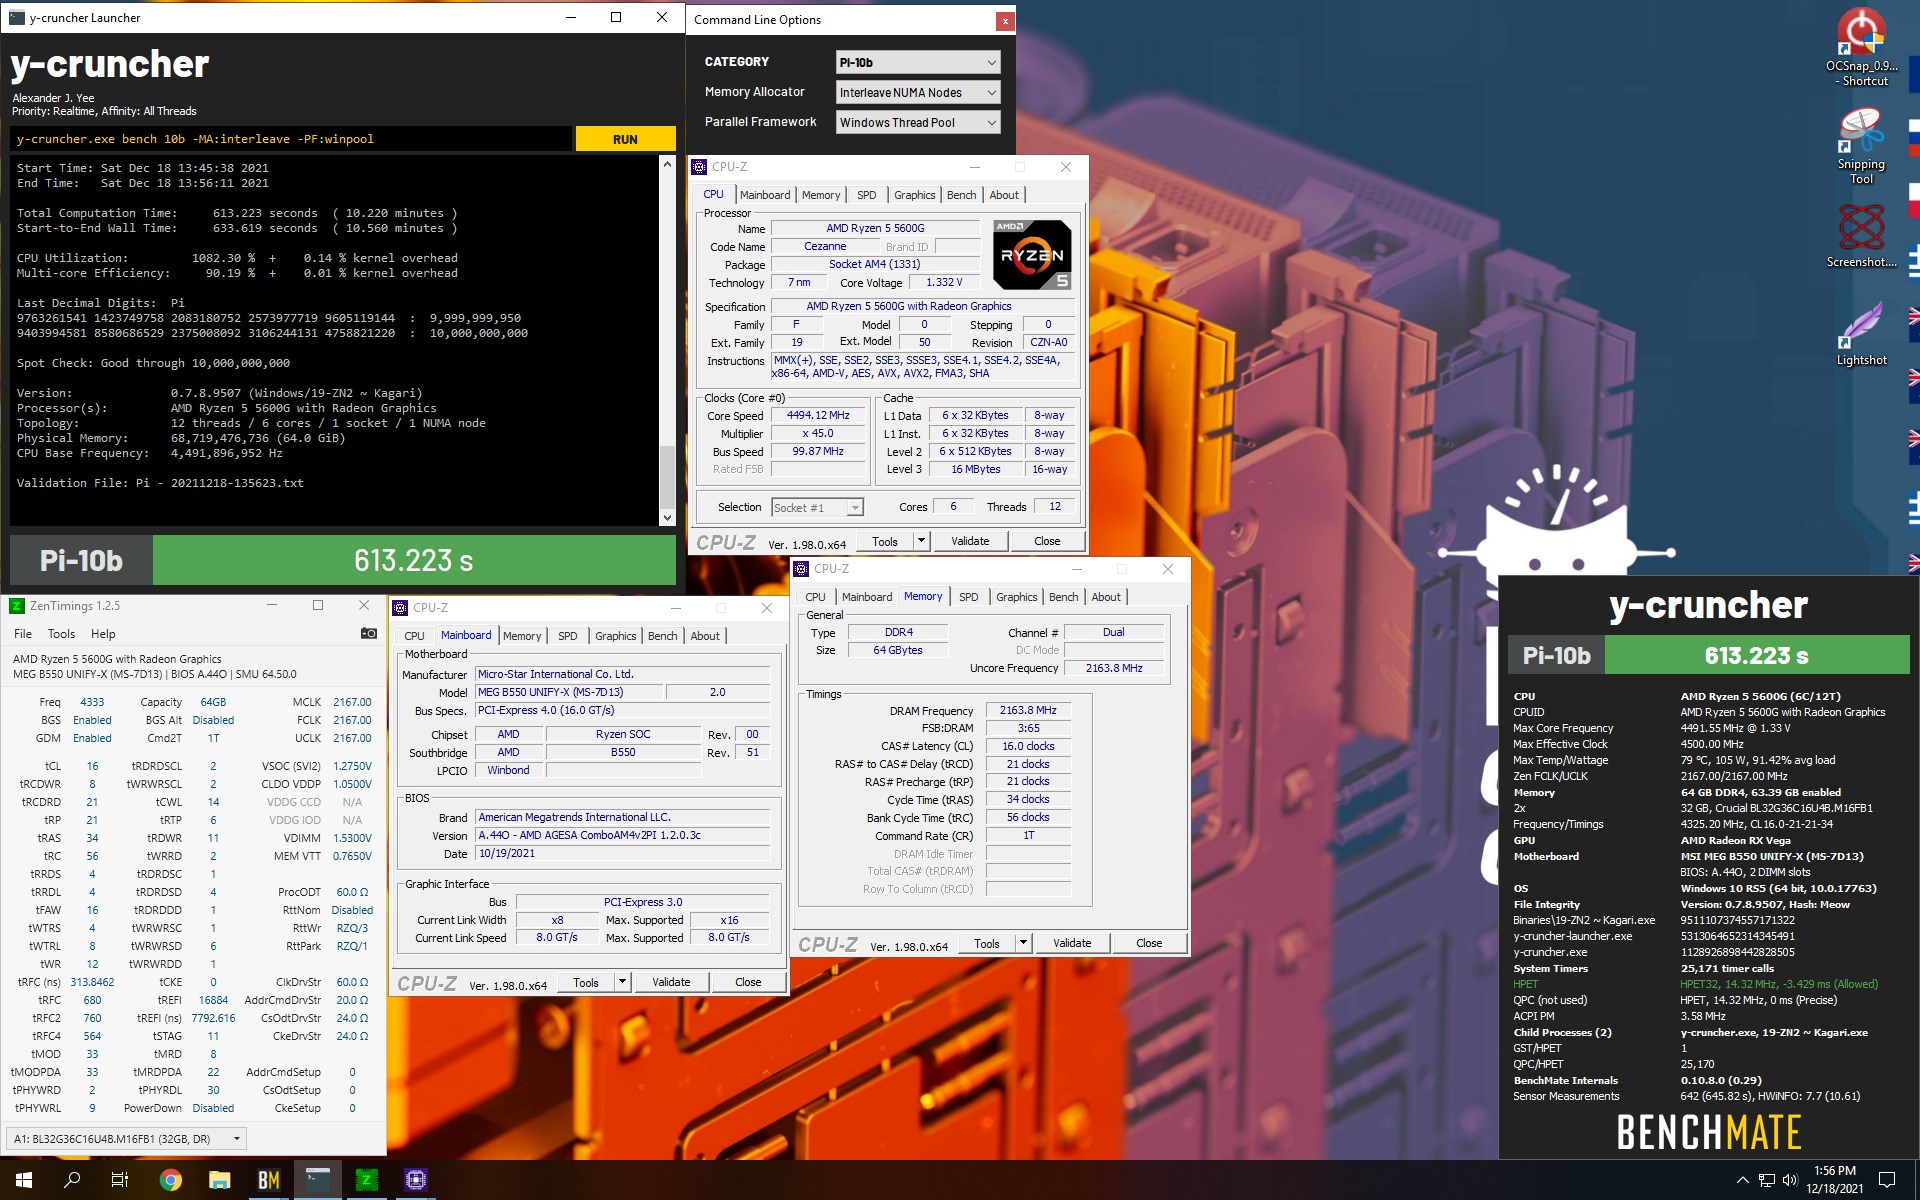Click ZenTimings Freq value 4333
The width and height of the screenshot is (1920, 1200).
(x=92, y=702)
